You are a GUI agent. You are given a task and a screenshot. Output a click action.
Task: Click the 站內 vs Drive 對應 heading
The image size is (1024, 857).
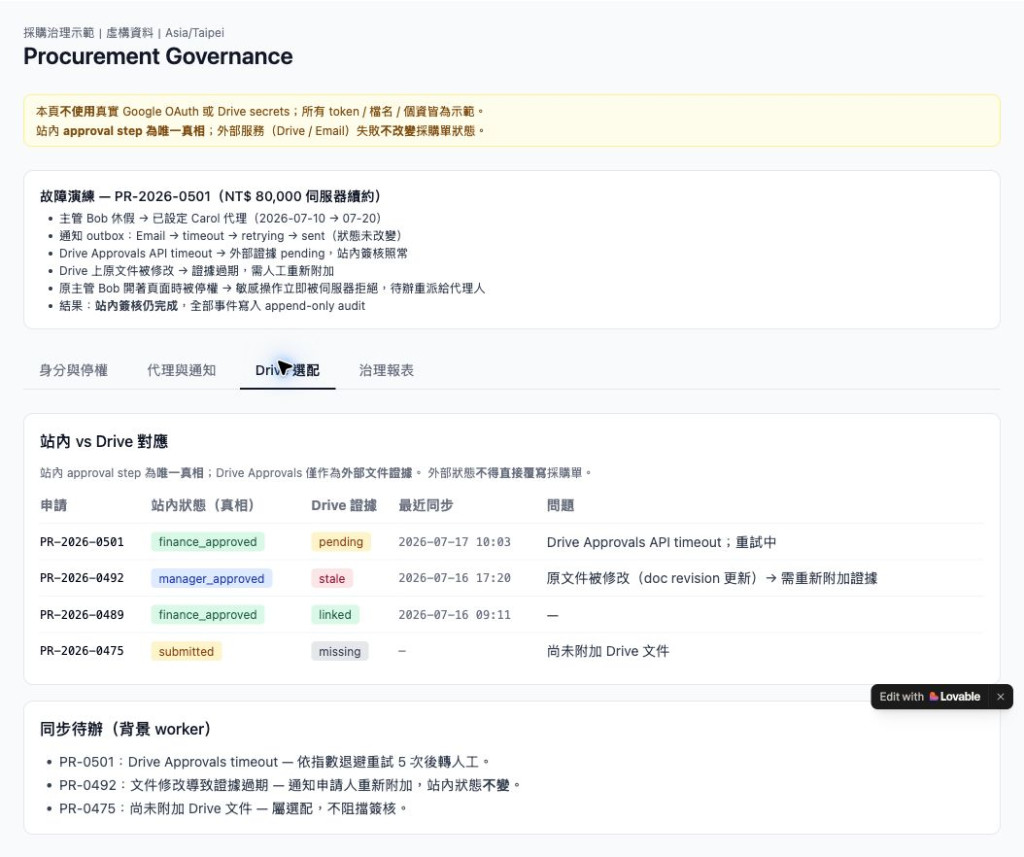(x=104, y=442)
